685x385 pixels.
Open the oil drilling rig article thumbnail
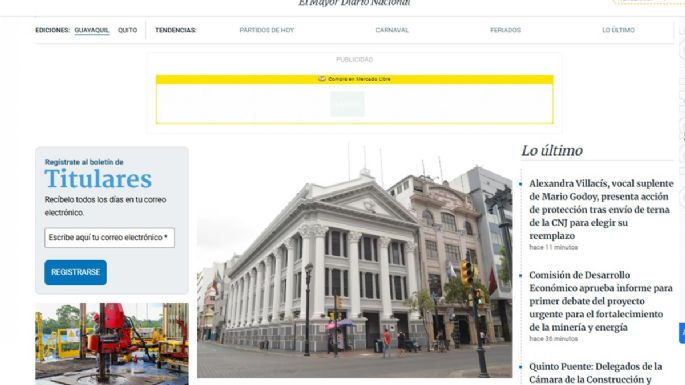pos(112,344)
